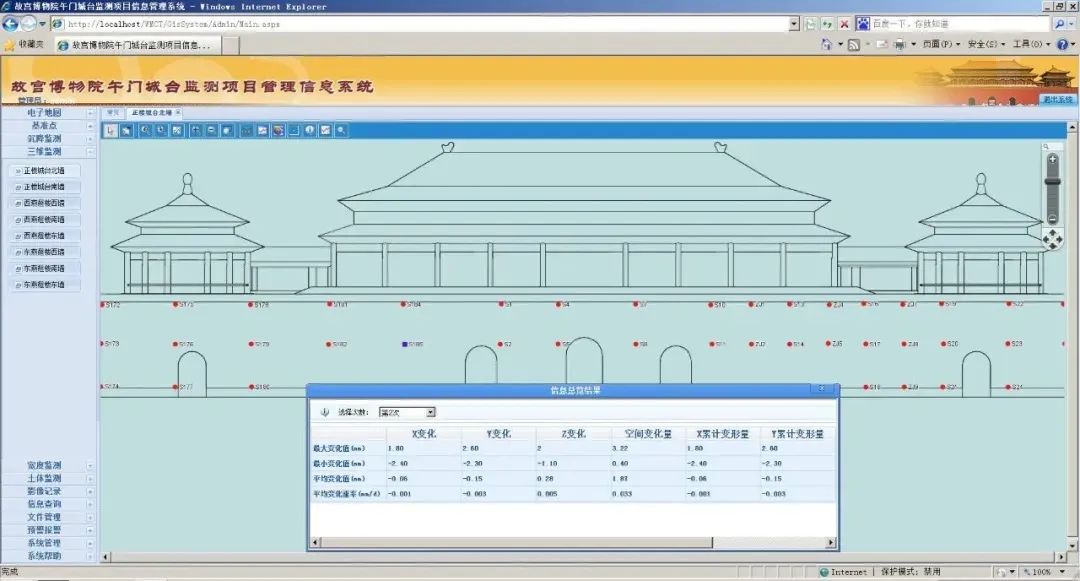Click the X变化 column header
Image resolution: width=1080 pixels, height=581 pixels.
(424, 434)
